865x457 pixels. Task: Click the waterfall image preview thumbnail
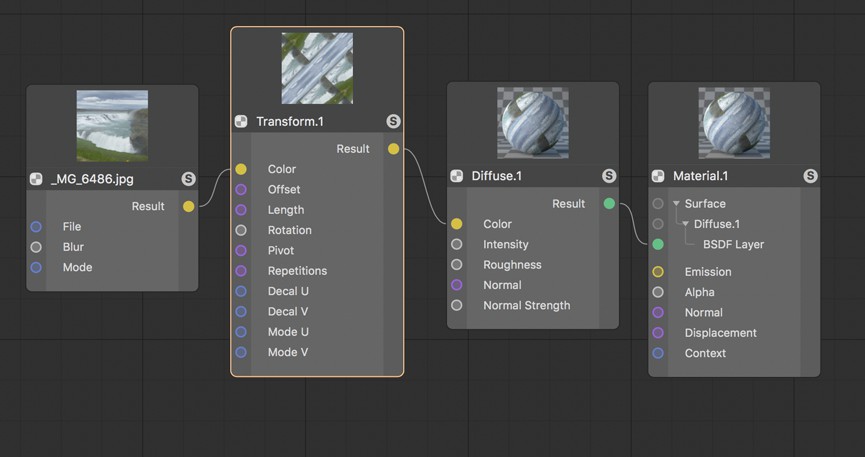coord(112,126)
